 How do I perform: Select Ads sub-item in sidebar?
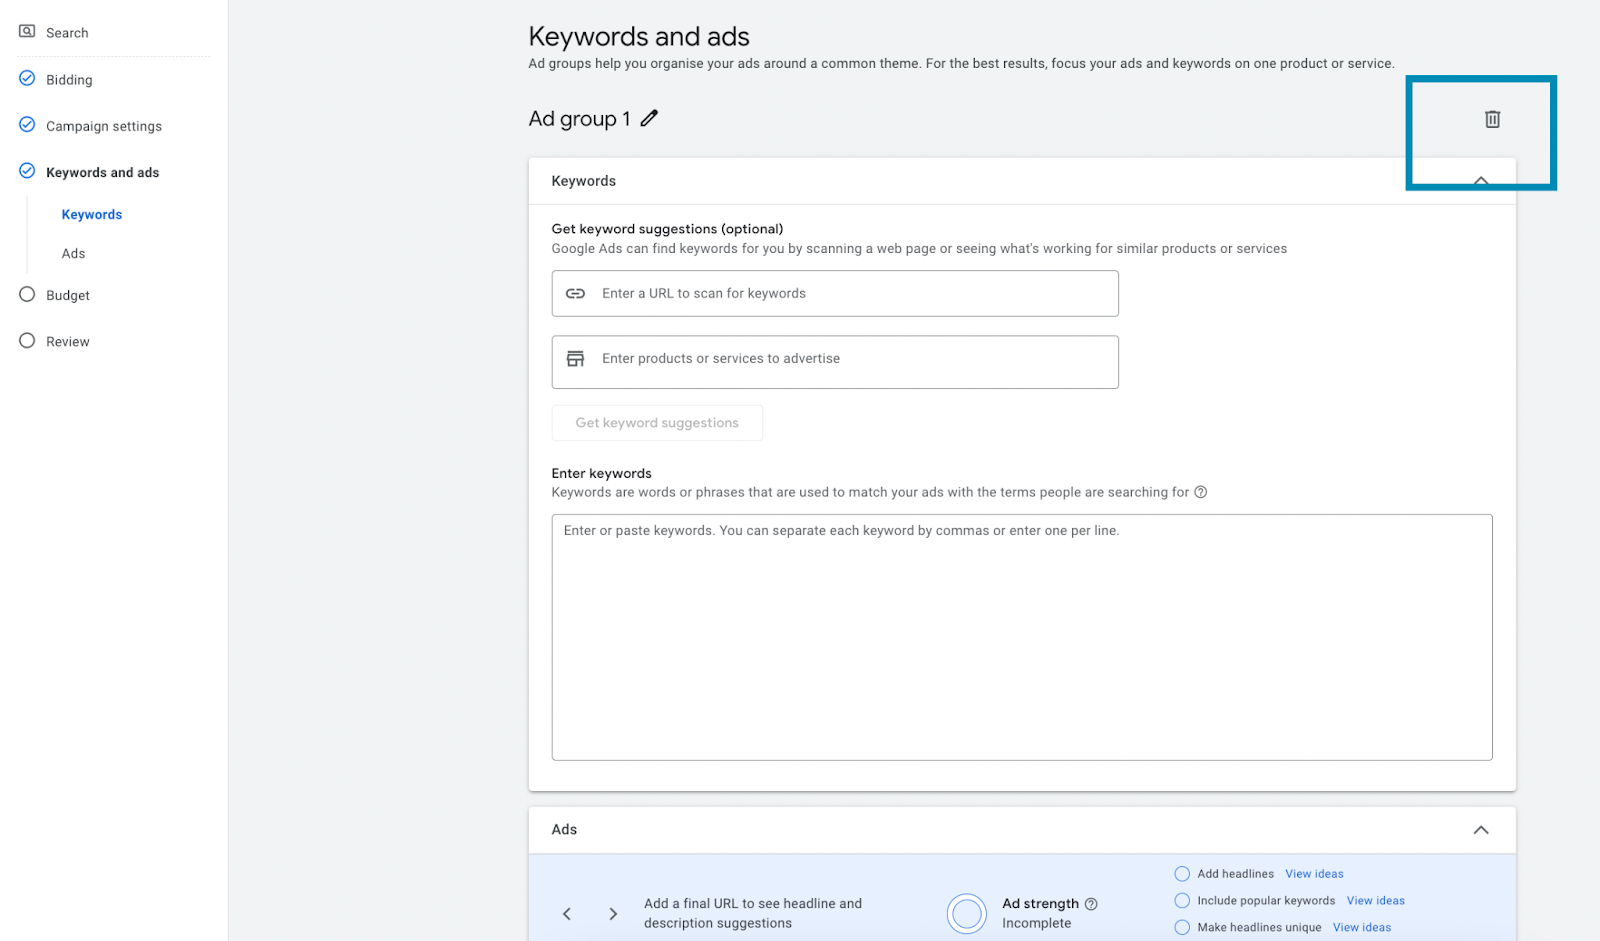[x=73, y=254]
